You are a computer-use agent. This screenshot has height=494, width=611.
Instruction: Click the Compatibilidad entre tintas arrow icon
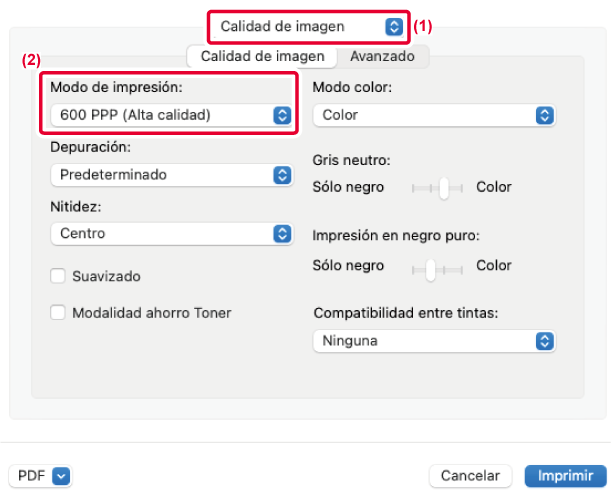pos(544,341)
